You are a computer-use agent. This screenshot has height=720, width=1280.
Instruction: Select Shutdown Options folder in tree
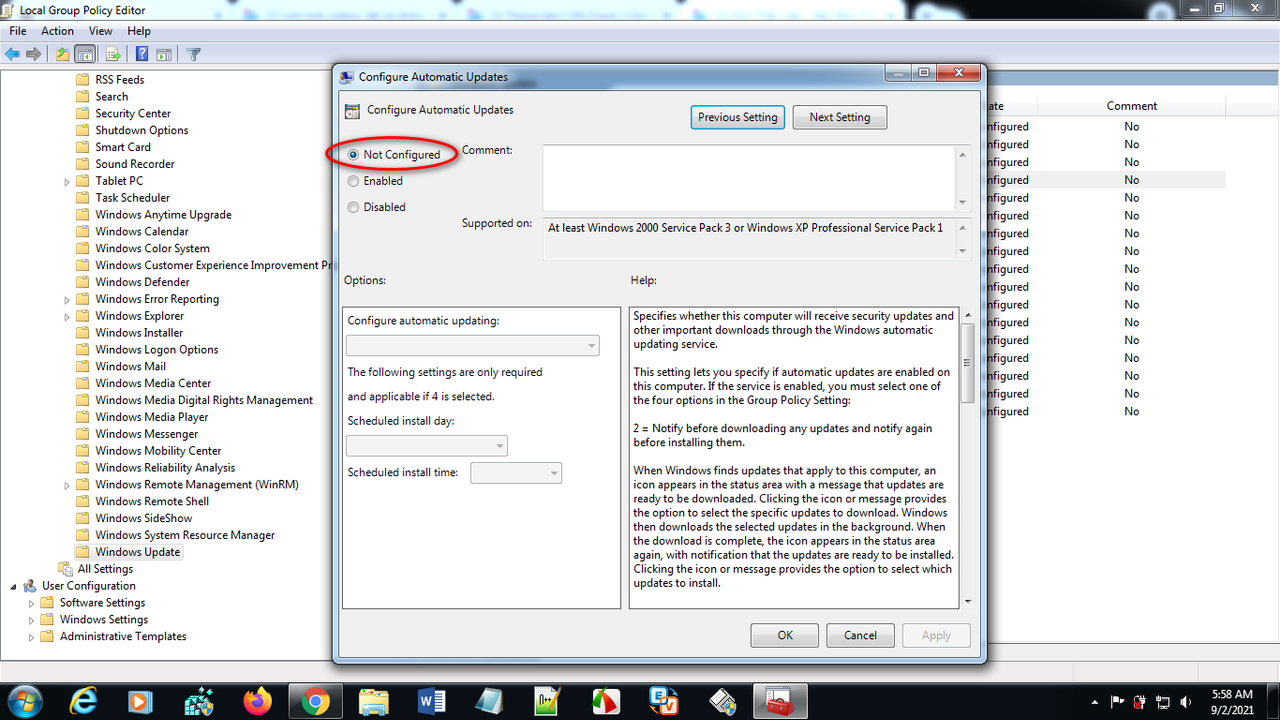(x=142, y=131)
